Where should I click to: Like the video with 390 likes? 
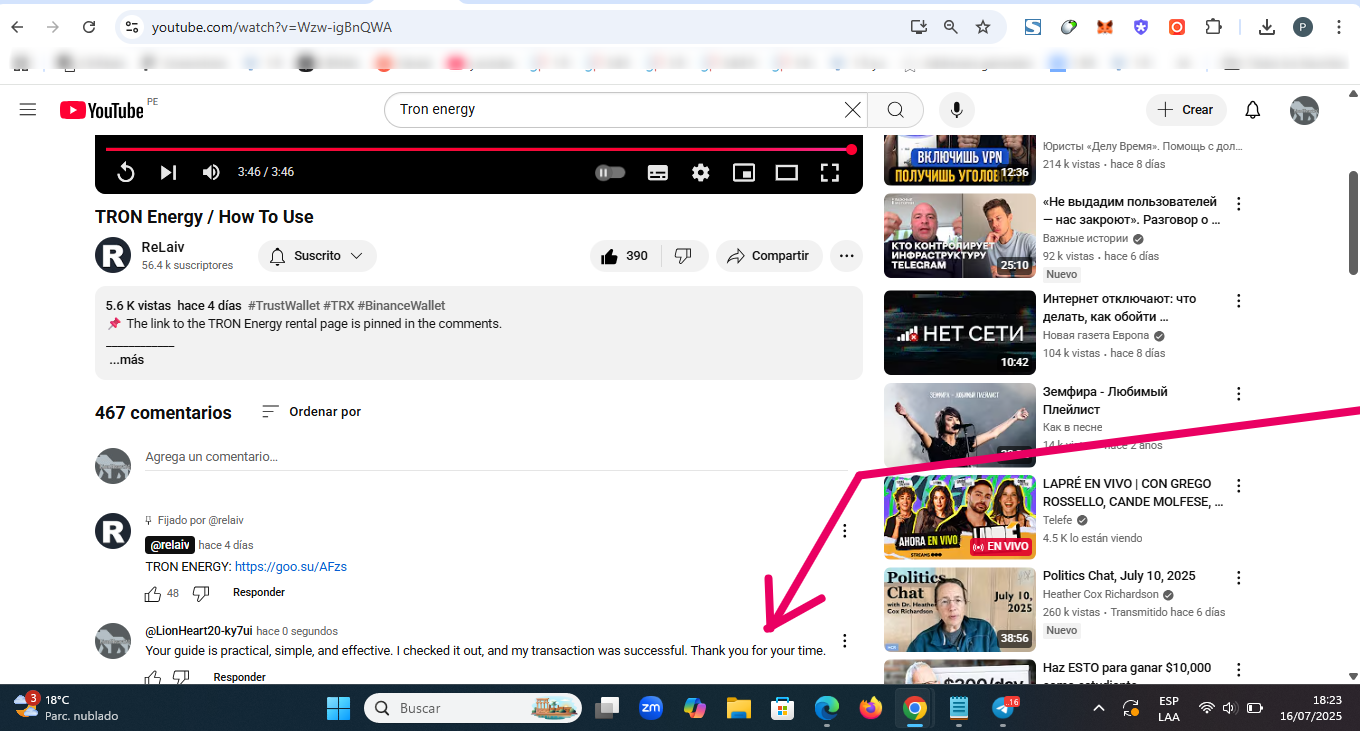click(624, 256)
